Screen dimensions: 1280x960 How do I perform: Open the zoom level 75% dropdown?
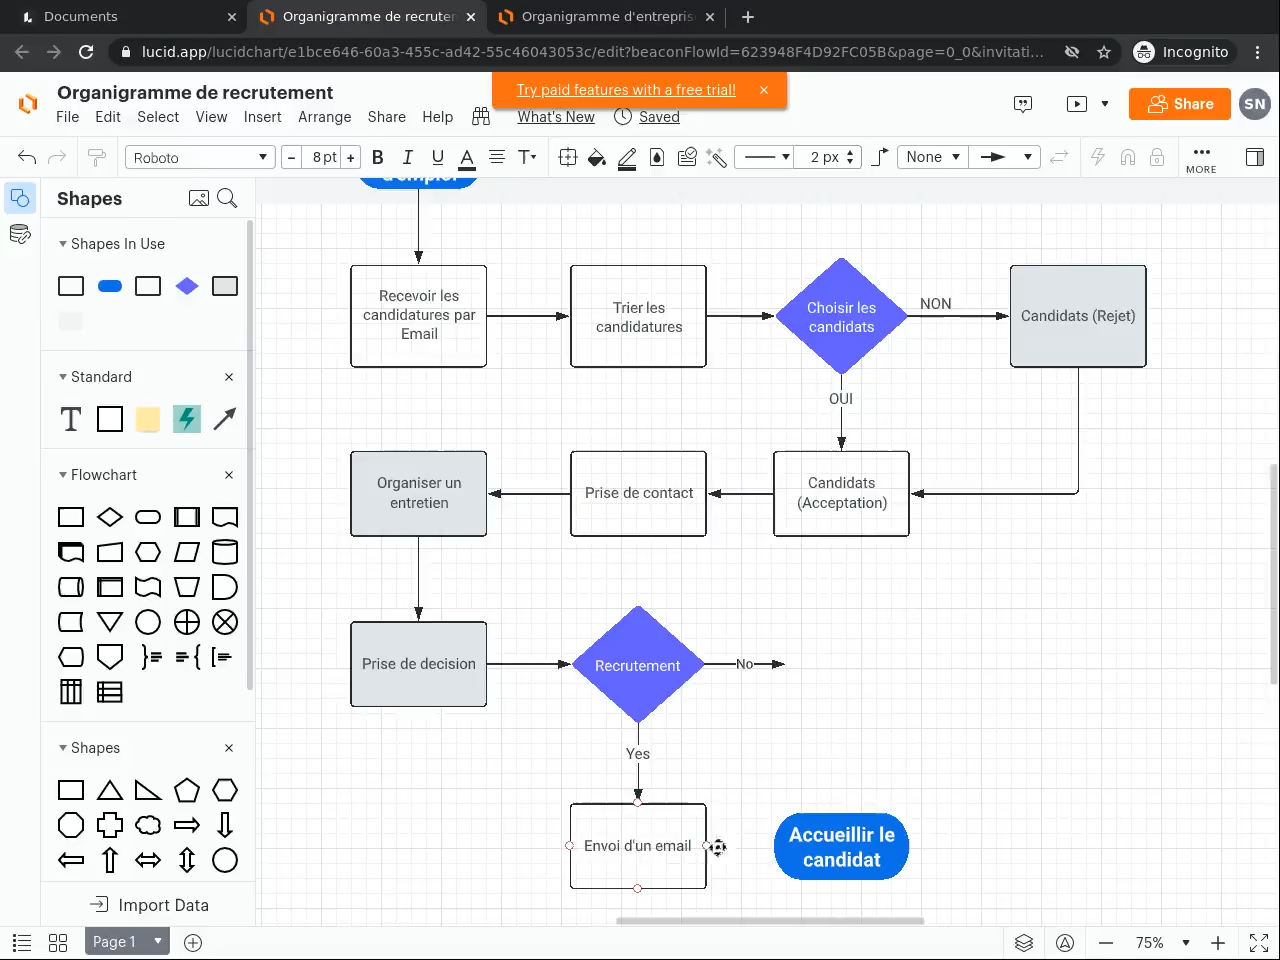tap(1162, 942)
